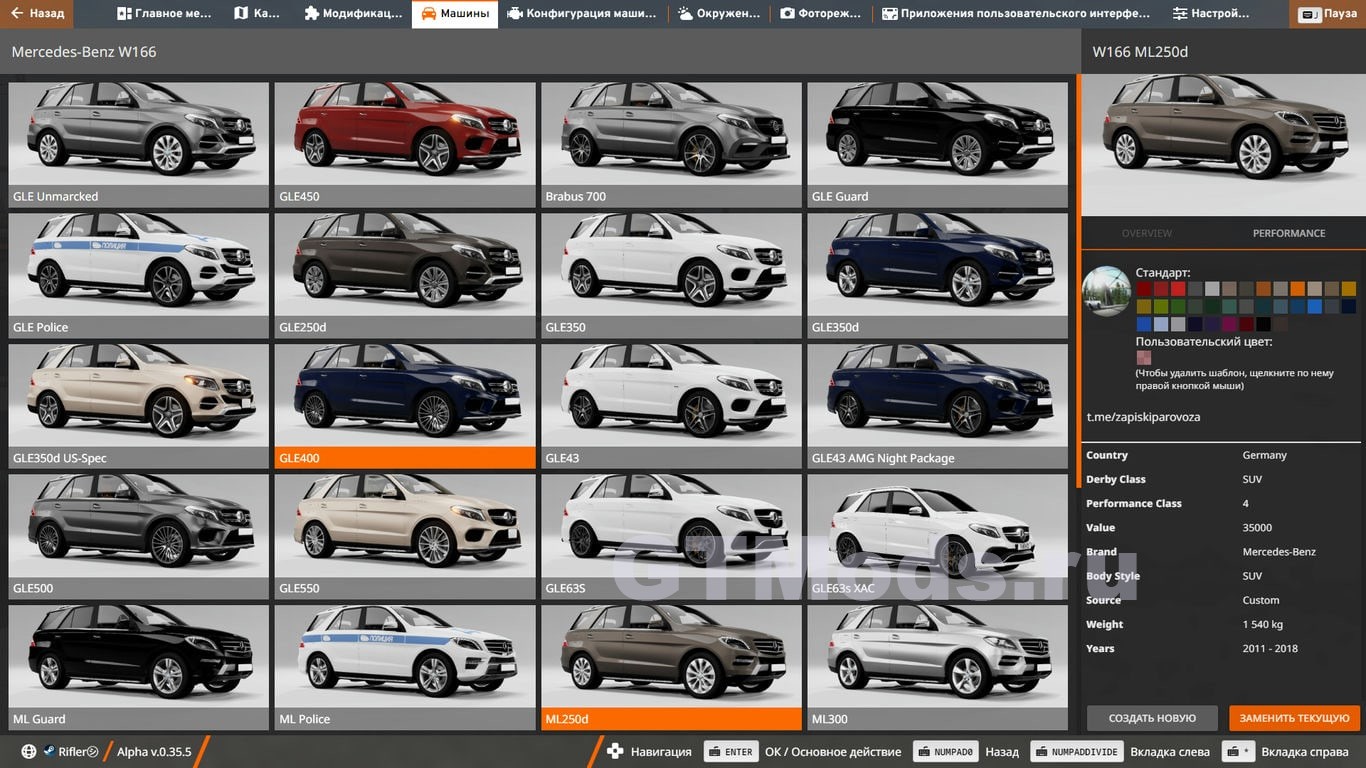Click the Пауза button
The width and height of the screenshot is (1366, 768).
(1327, 14)
